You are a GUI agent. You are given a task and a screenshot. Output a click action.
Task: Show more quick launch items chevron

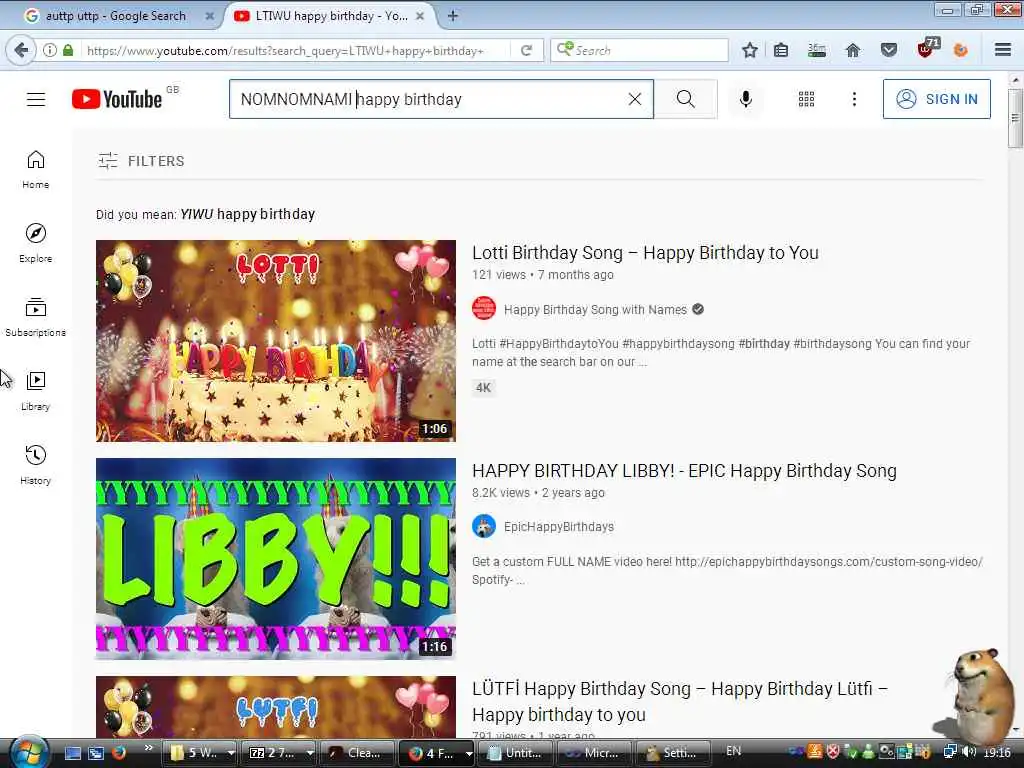click(148, 747)
